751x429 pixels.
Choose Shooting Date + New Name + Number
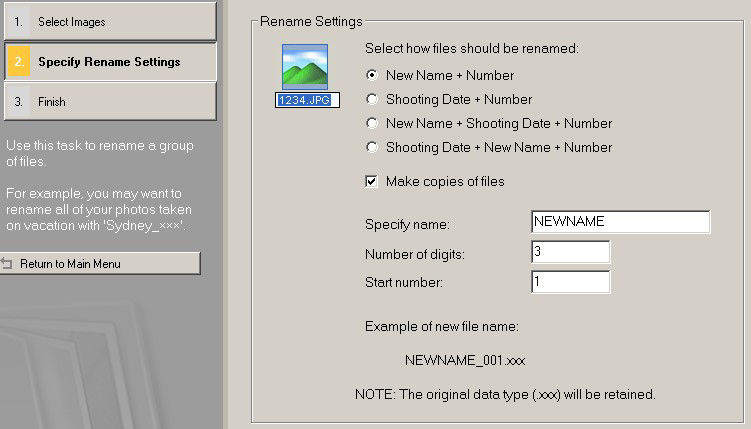(373, 147)
